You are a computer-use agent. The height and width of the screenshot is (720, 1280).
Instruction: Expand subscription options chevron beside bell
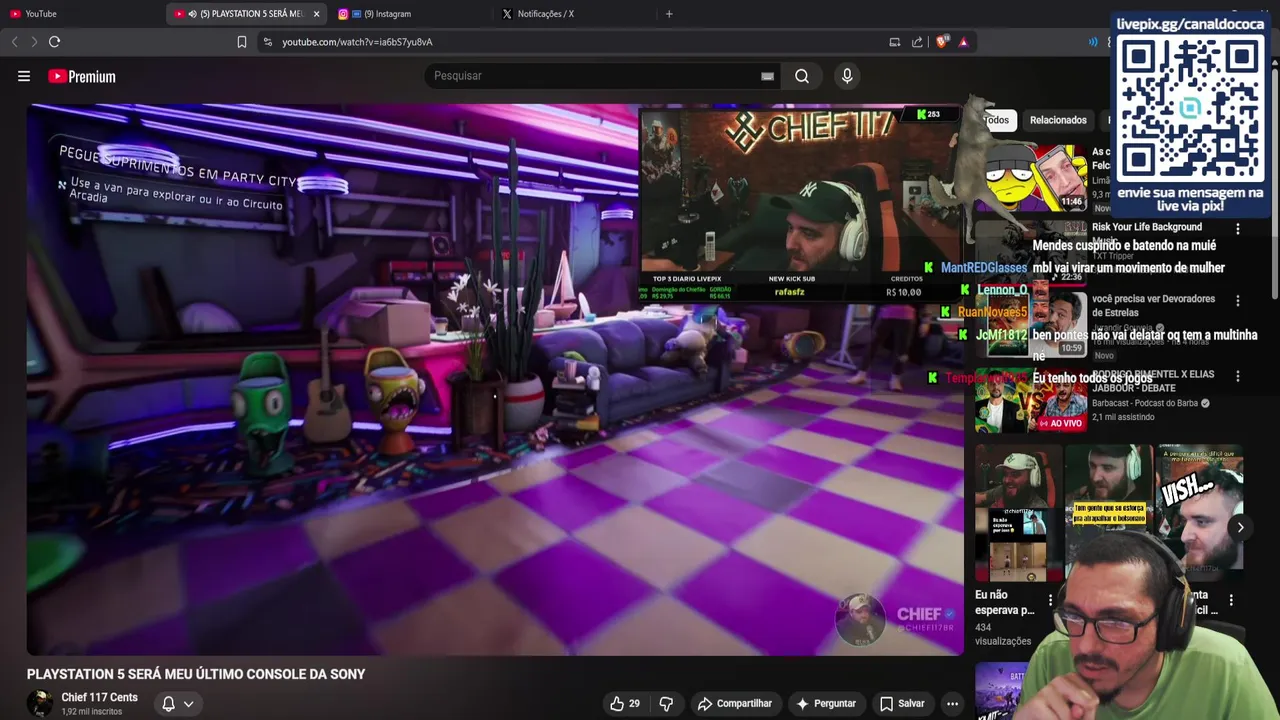click(x=188, y=703)
